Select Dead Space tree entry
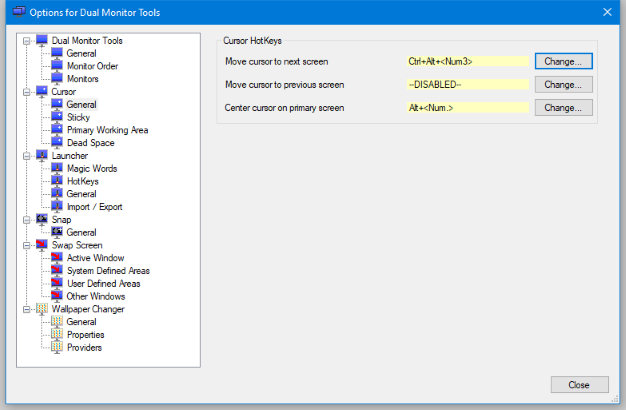Image resolution: width=626 pixels, height=410 pixels. [x=91, y=143]
